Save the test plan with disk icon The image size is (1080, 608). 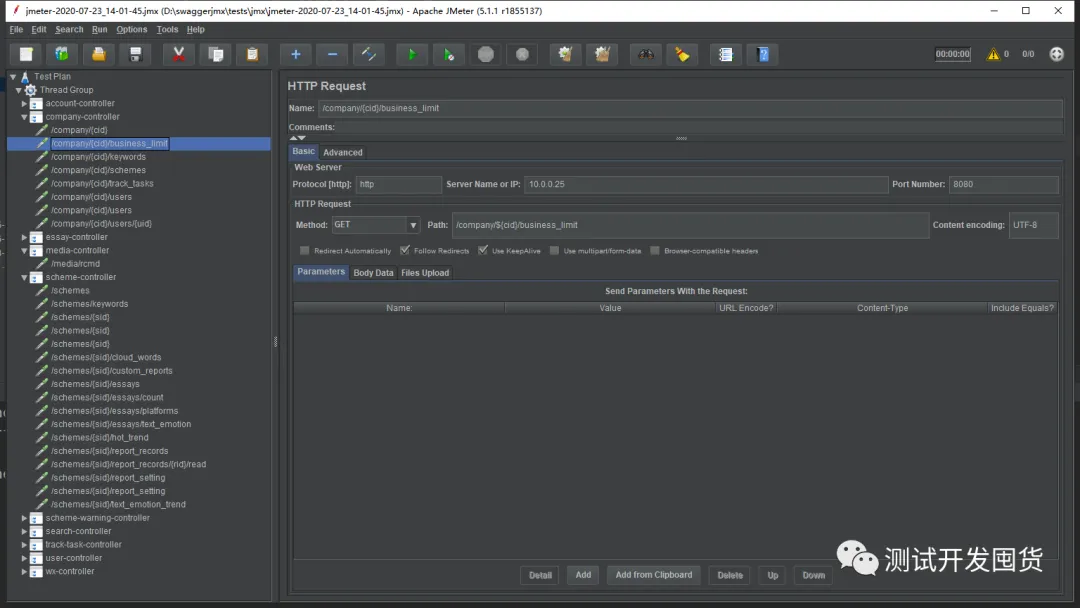[x=135, y=54]
